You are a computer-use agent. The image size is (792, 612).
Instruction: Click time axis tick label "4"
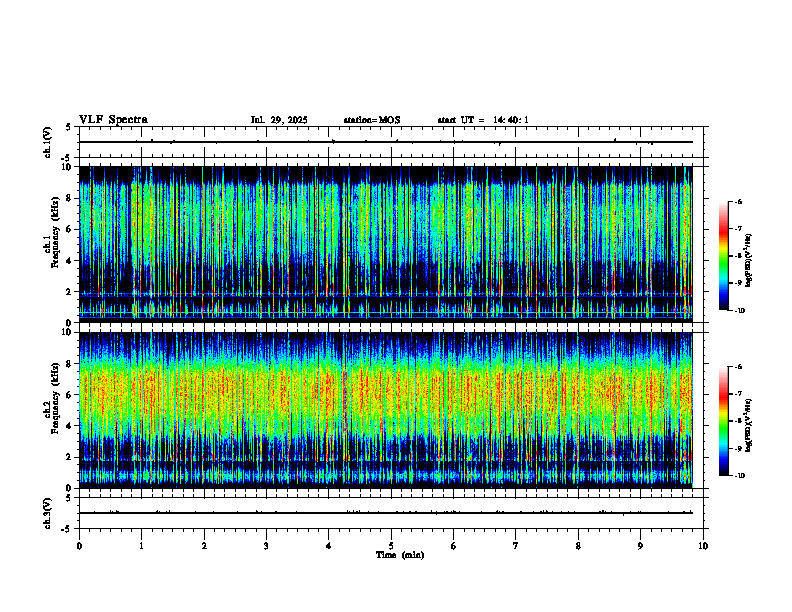329,546
